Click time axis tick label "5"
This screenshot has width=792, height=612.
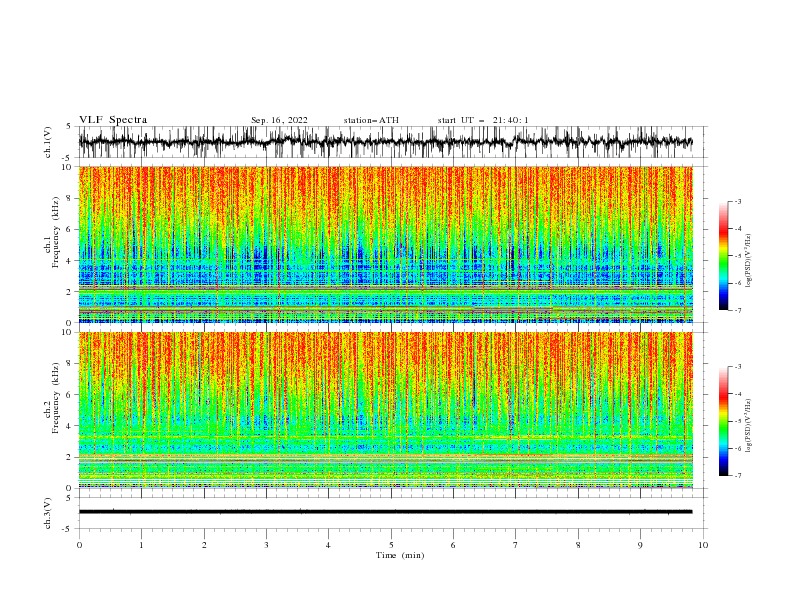pyautogui.click(x=391, y=545)
